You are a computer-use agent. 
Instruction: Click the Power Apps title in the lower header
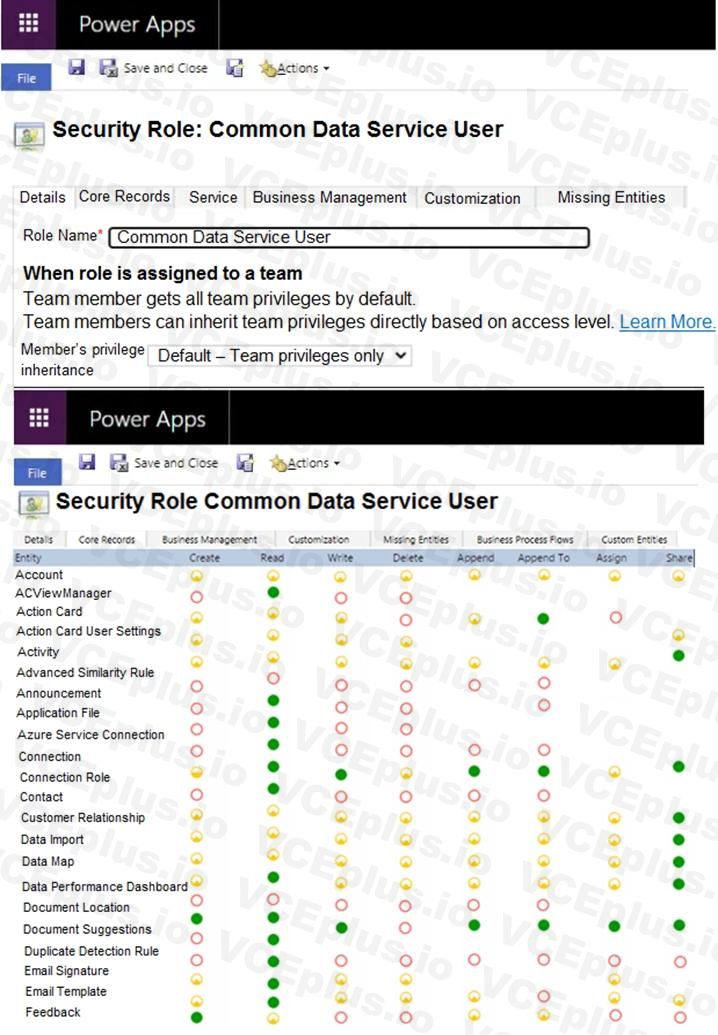tap(148, 419)
